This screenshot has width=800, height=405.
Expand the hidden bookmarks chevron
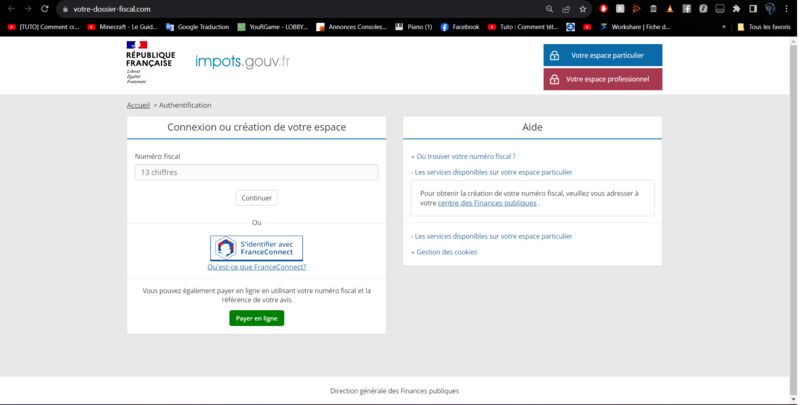tap(723, 27)
